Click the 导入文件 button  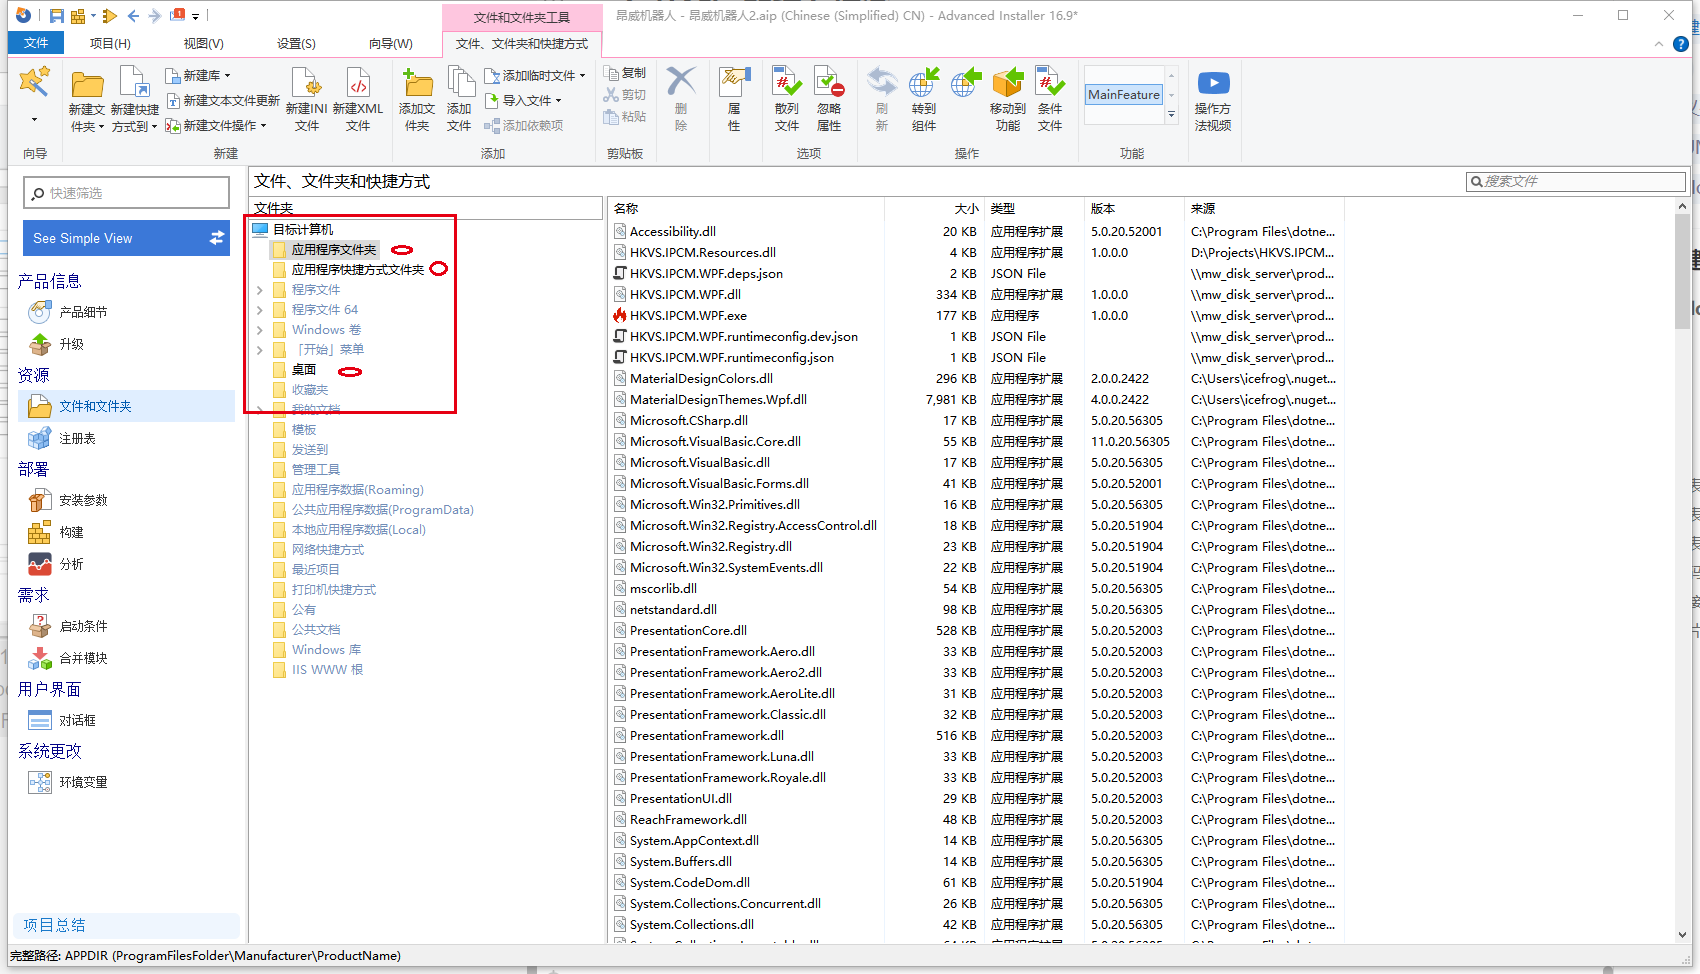coord(524,100)
